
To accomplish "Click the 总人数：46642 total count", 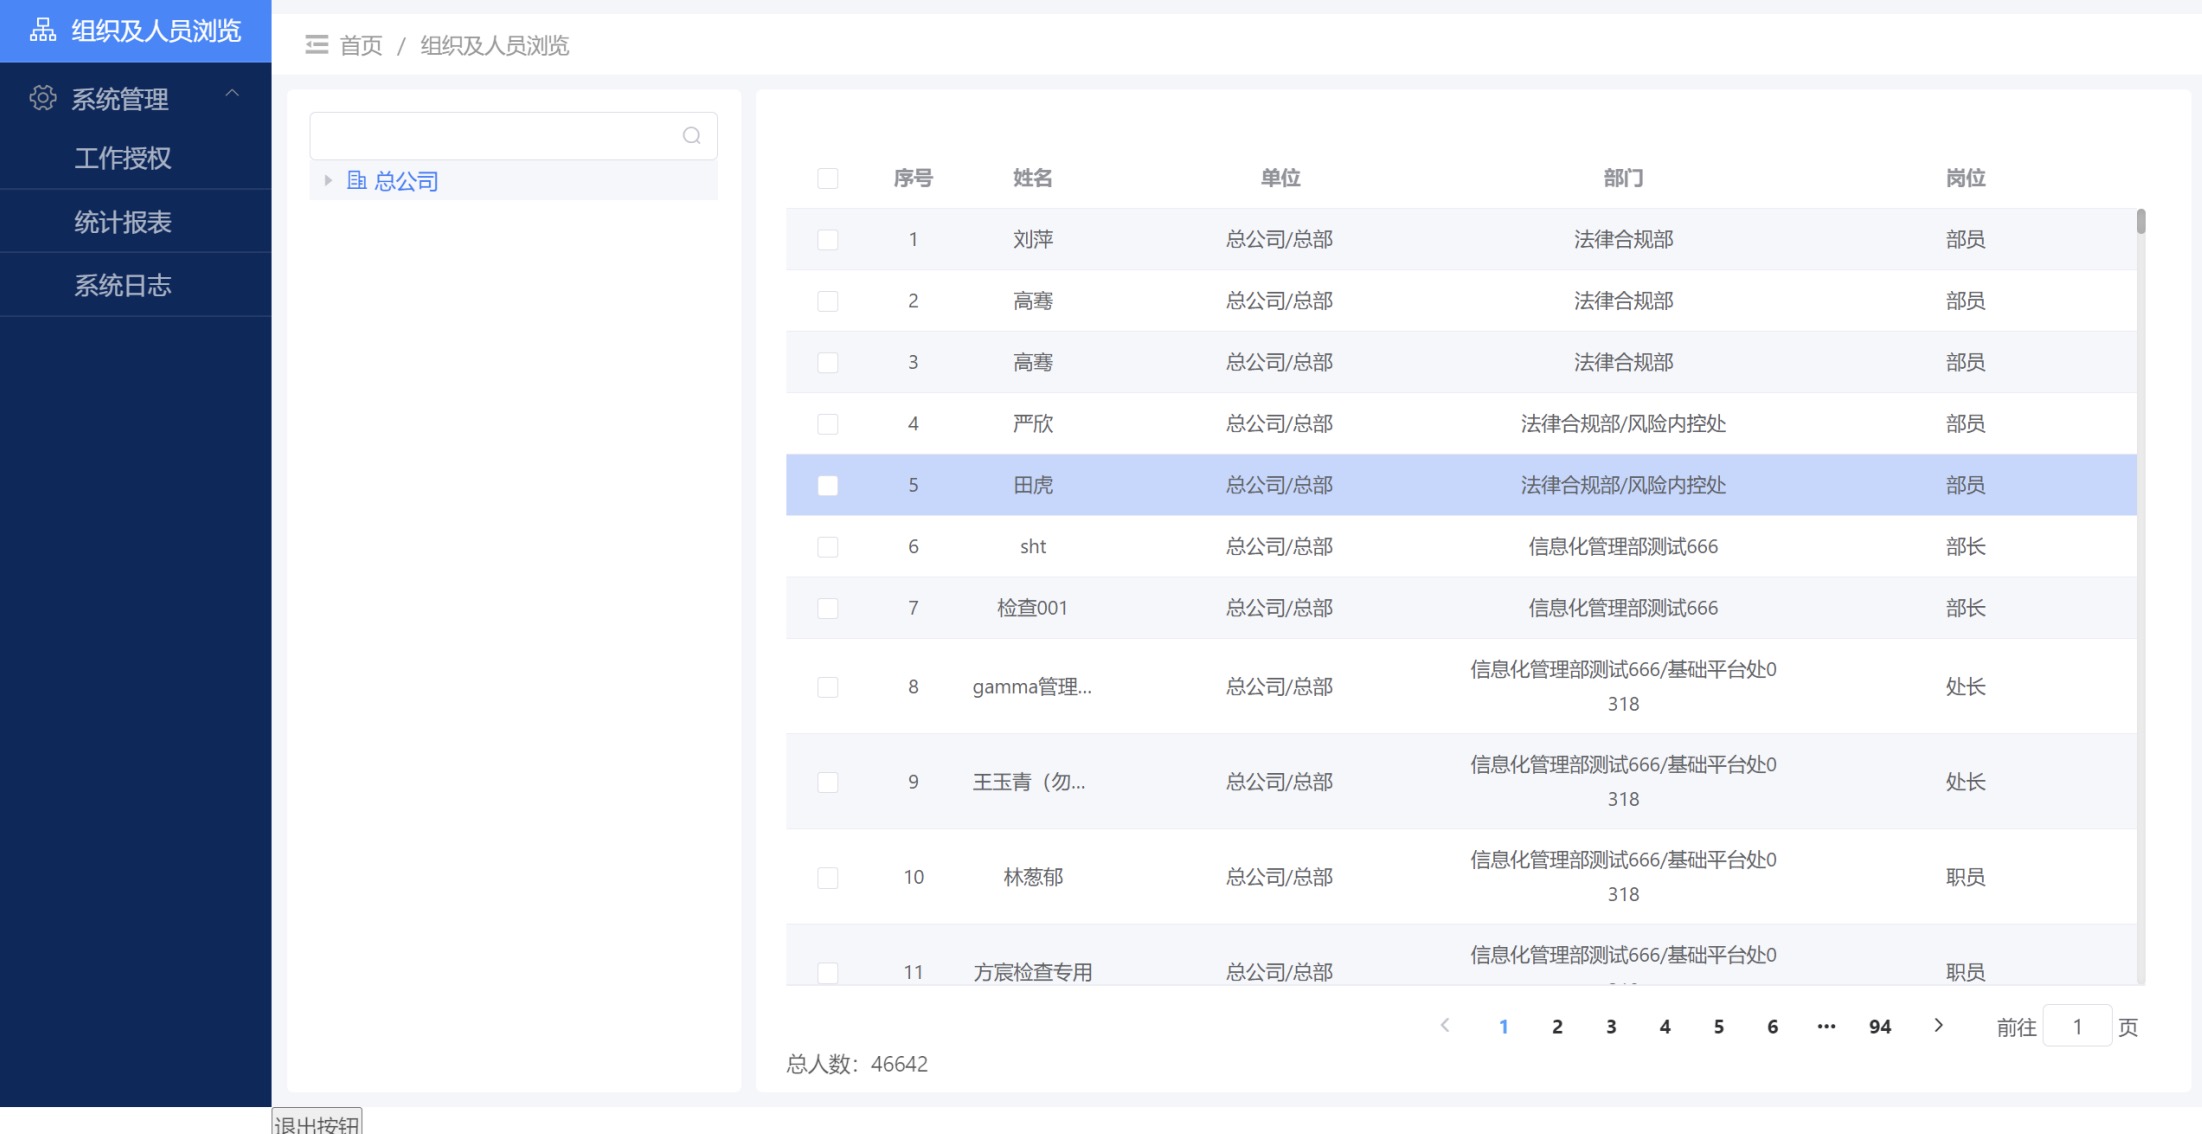I will pyautogui.click(x=857, y=1064).
